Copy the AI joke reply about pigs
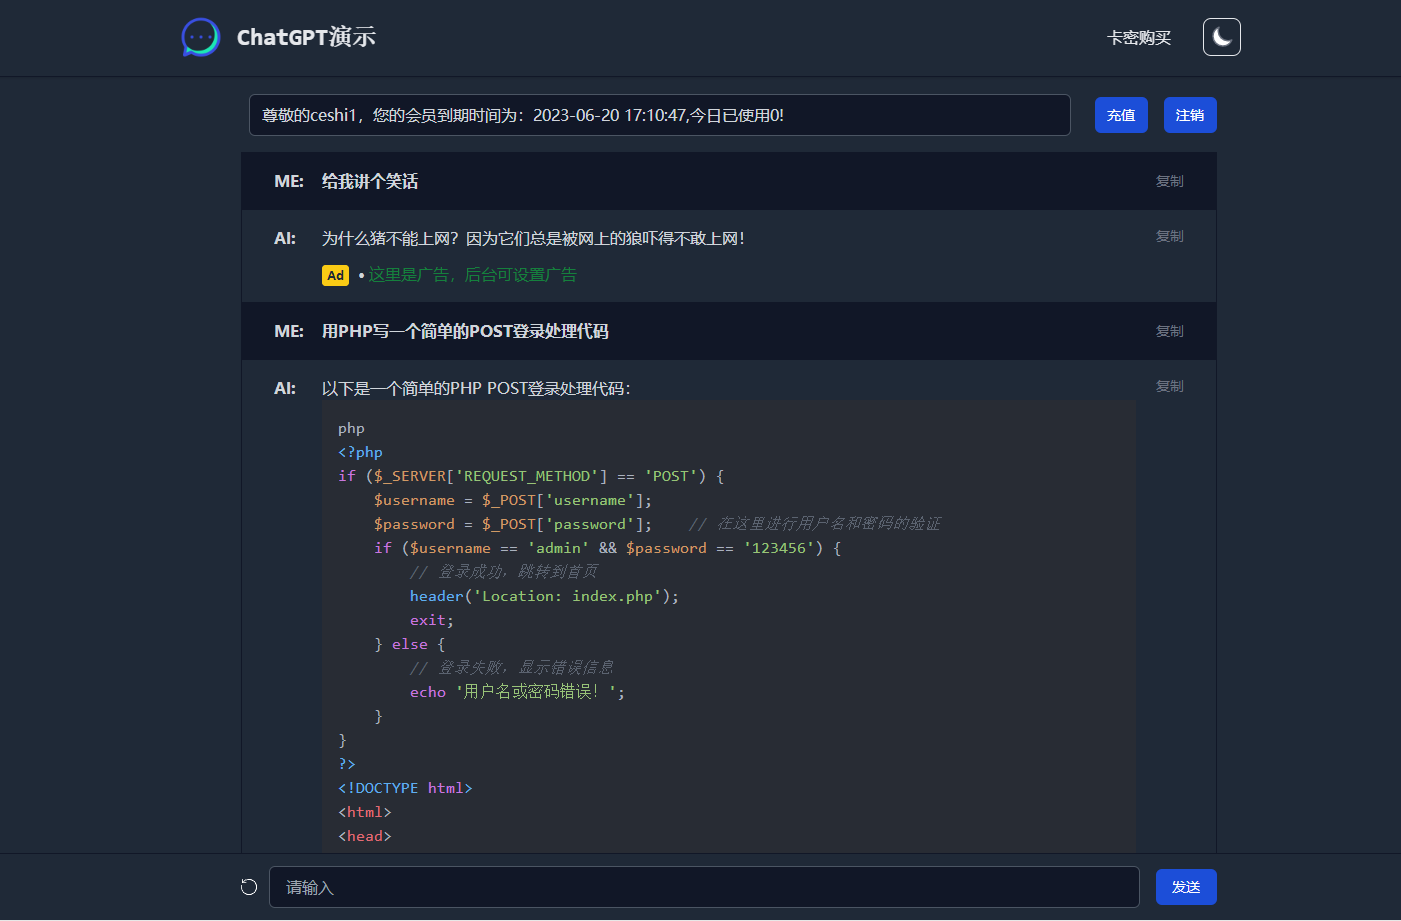The image size is (1401, 921). (x=1169, y=236)
